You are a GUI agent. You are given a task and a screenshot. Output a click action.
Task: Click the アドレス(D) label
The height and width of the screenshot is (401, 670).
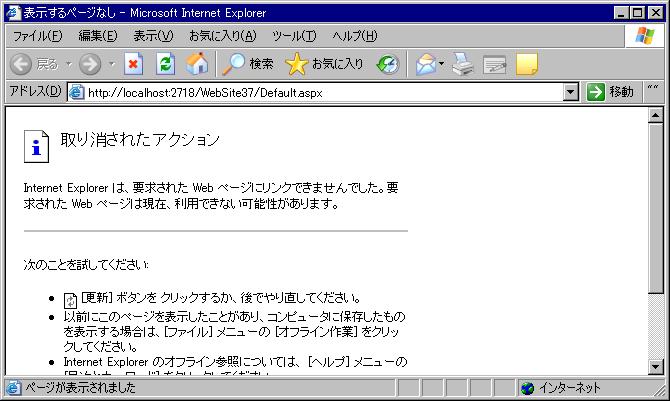click(x=35, y=91)
